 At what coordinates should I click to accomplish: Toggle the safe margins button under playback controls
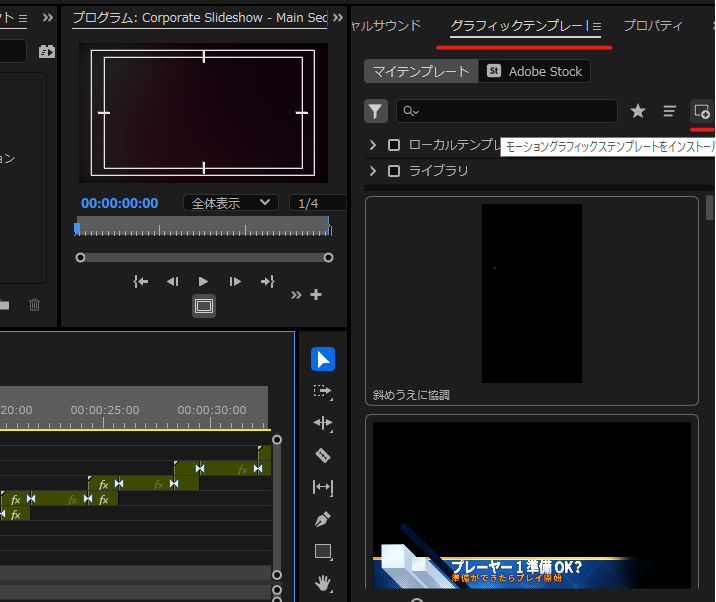click(x=204, y=306)
